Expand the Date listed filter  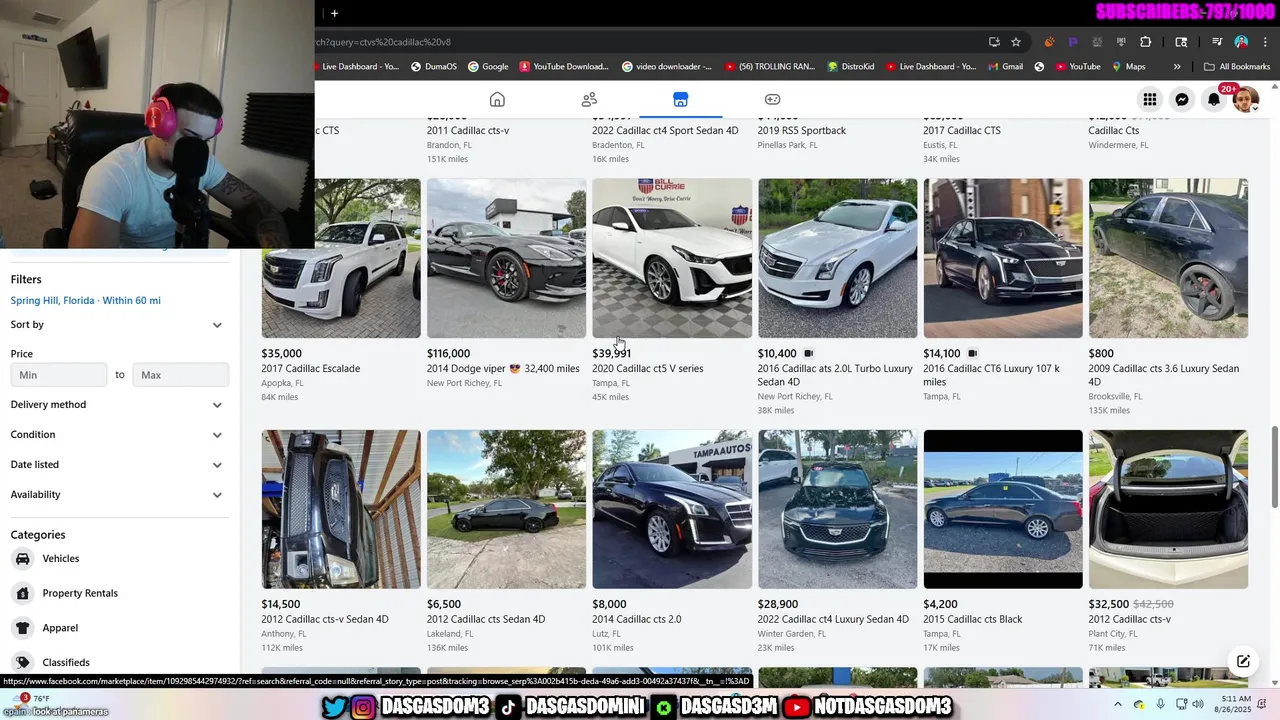point(119,465)
